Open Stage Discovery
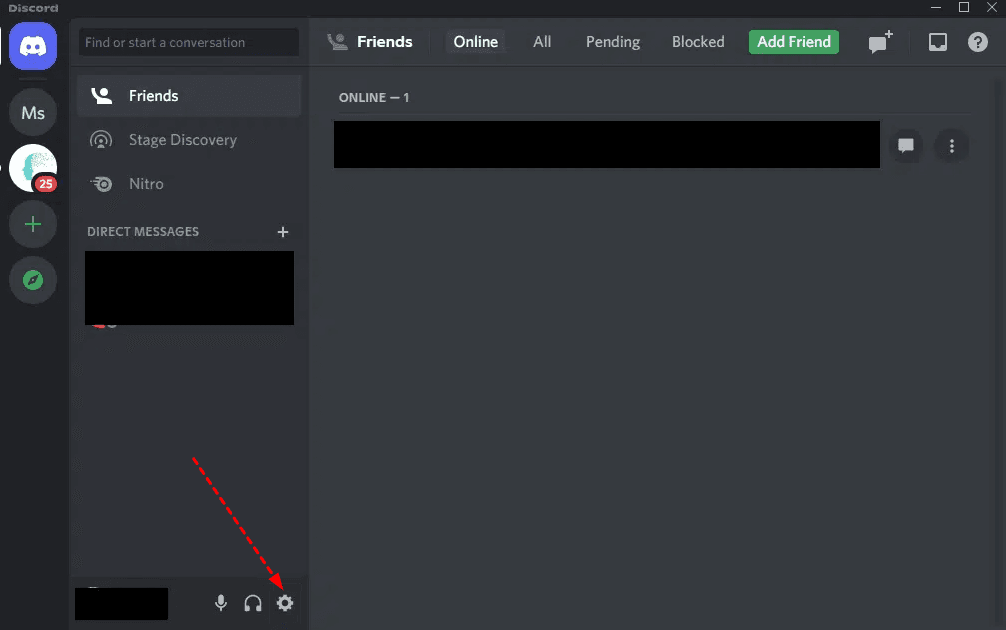Viewport: 1006px width, 630px height. pyautogui.click(x=189, y=140)
